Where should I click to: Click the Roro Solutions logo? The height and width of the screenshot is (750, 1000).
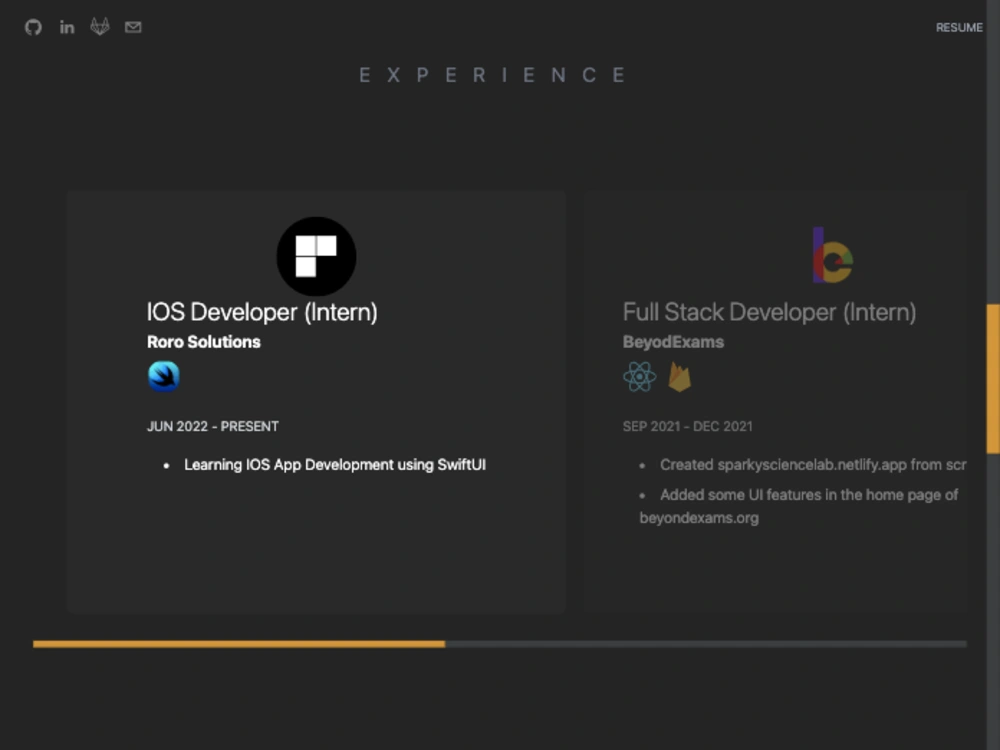[316, 256]
